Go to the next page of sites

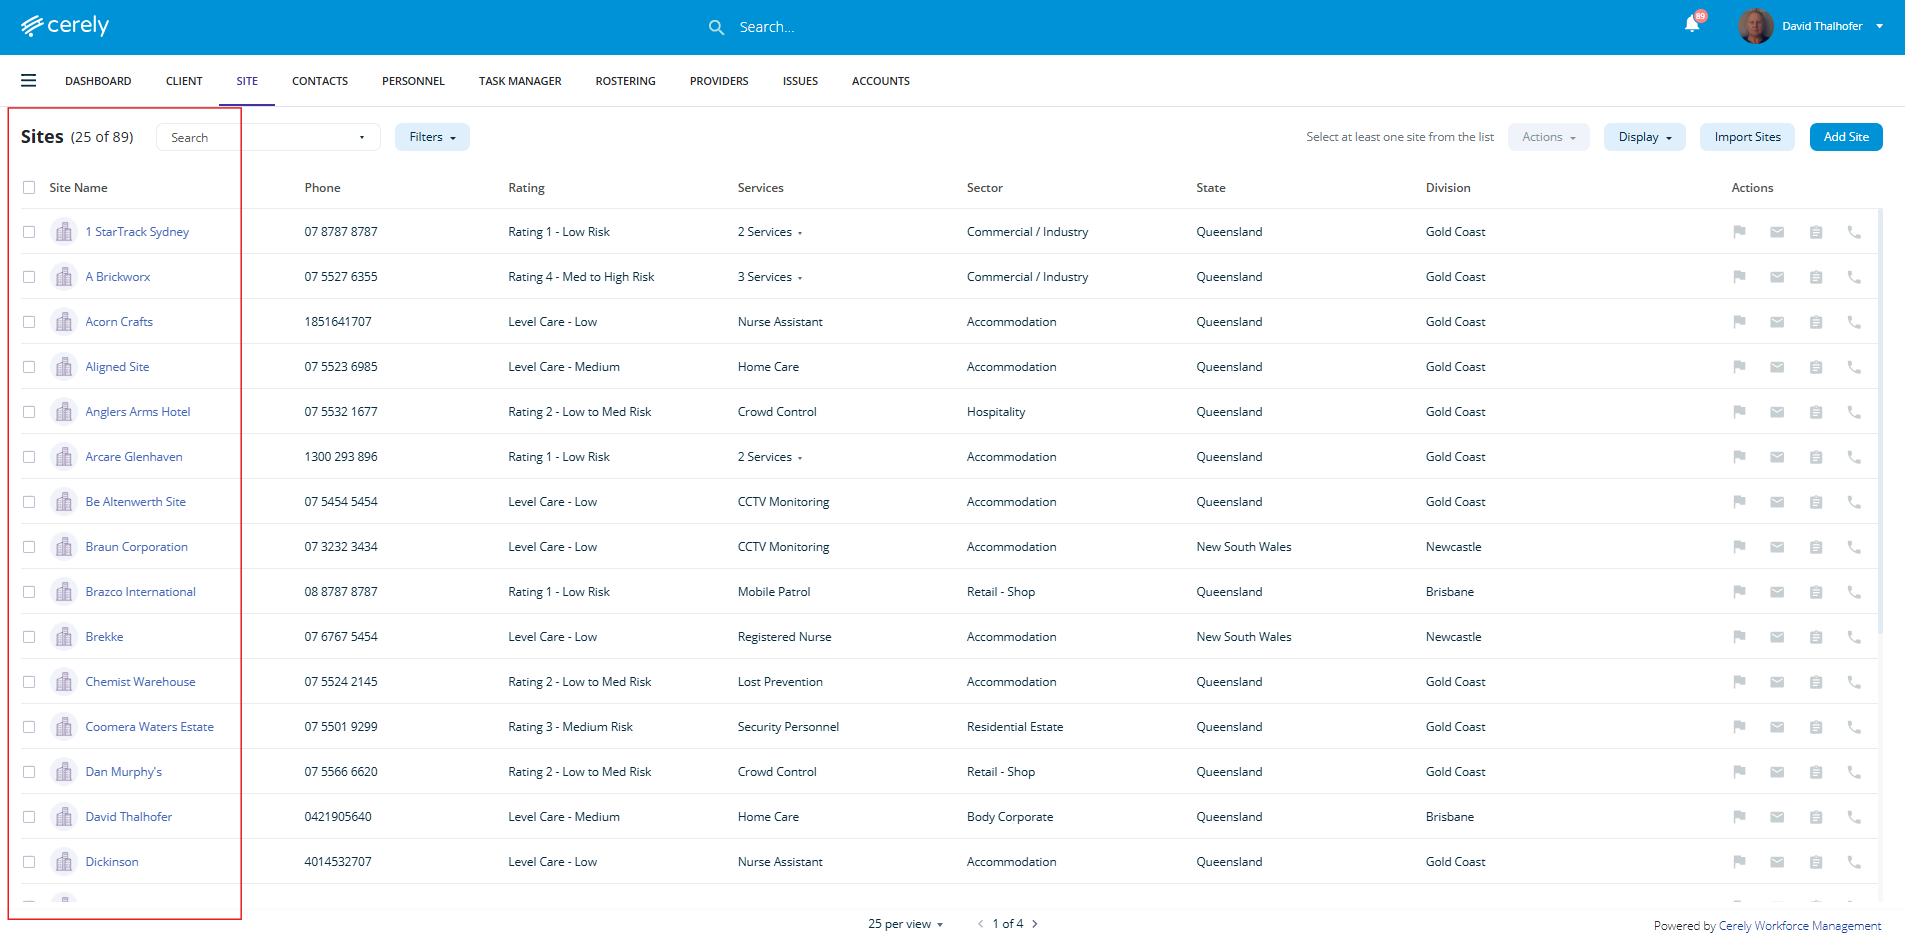click(1035, 924)
